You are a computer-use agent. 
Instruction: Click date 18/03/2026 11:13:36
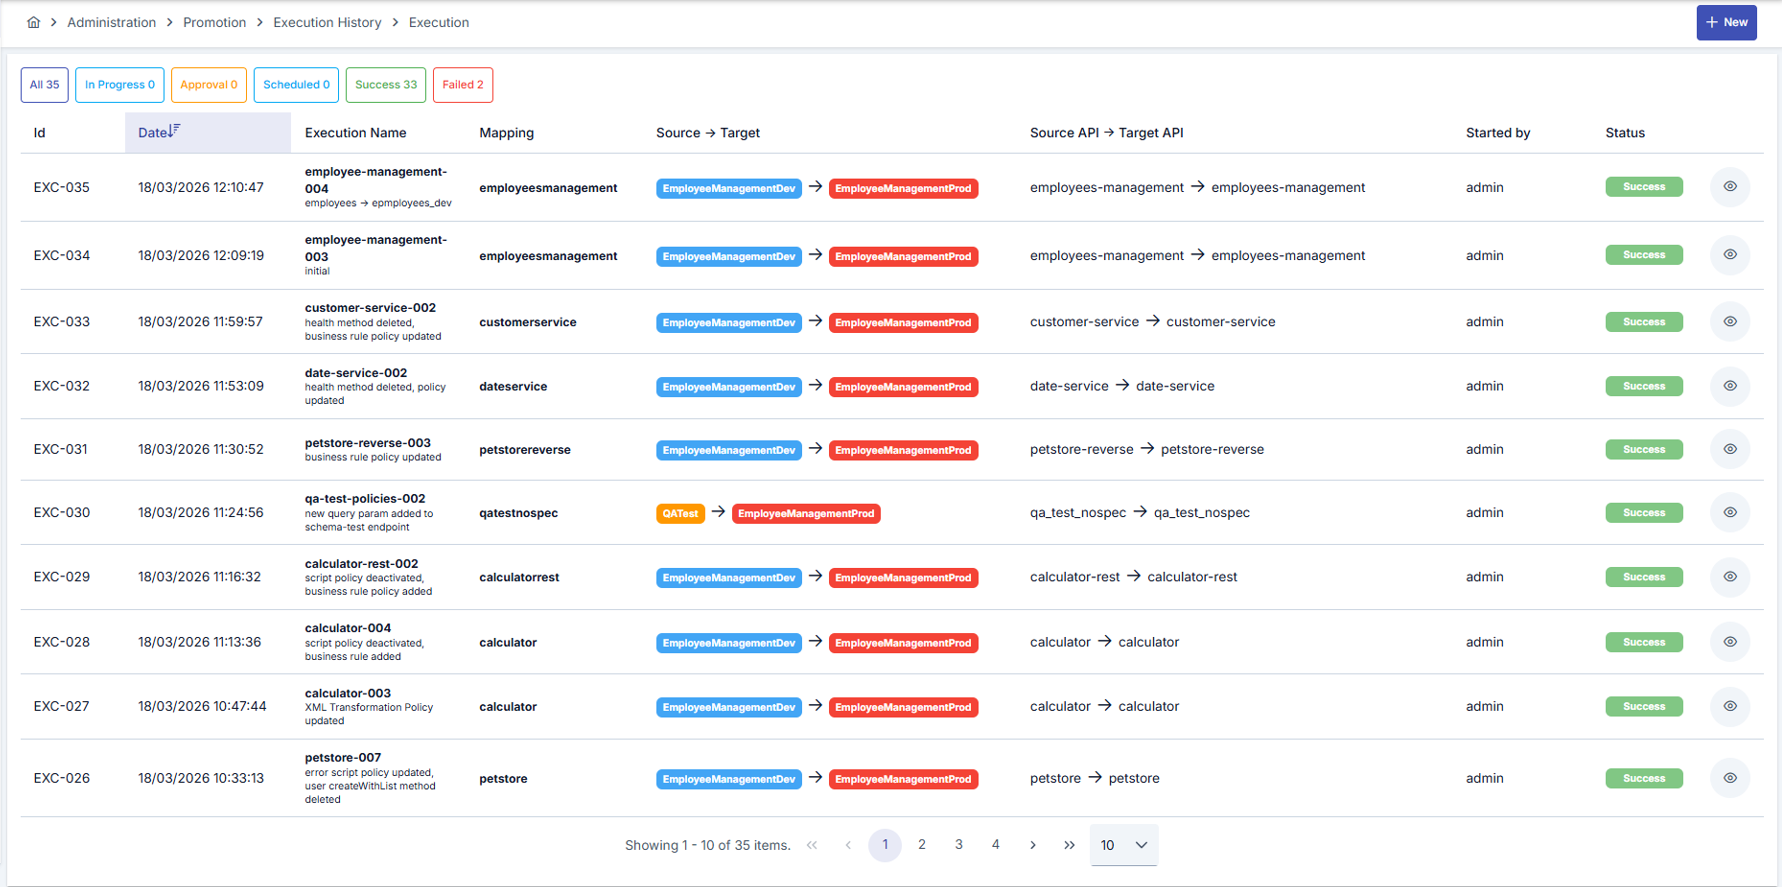pos(199,642)
